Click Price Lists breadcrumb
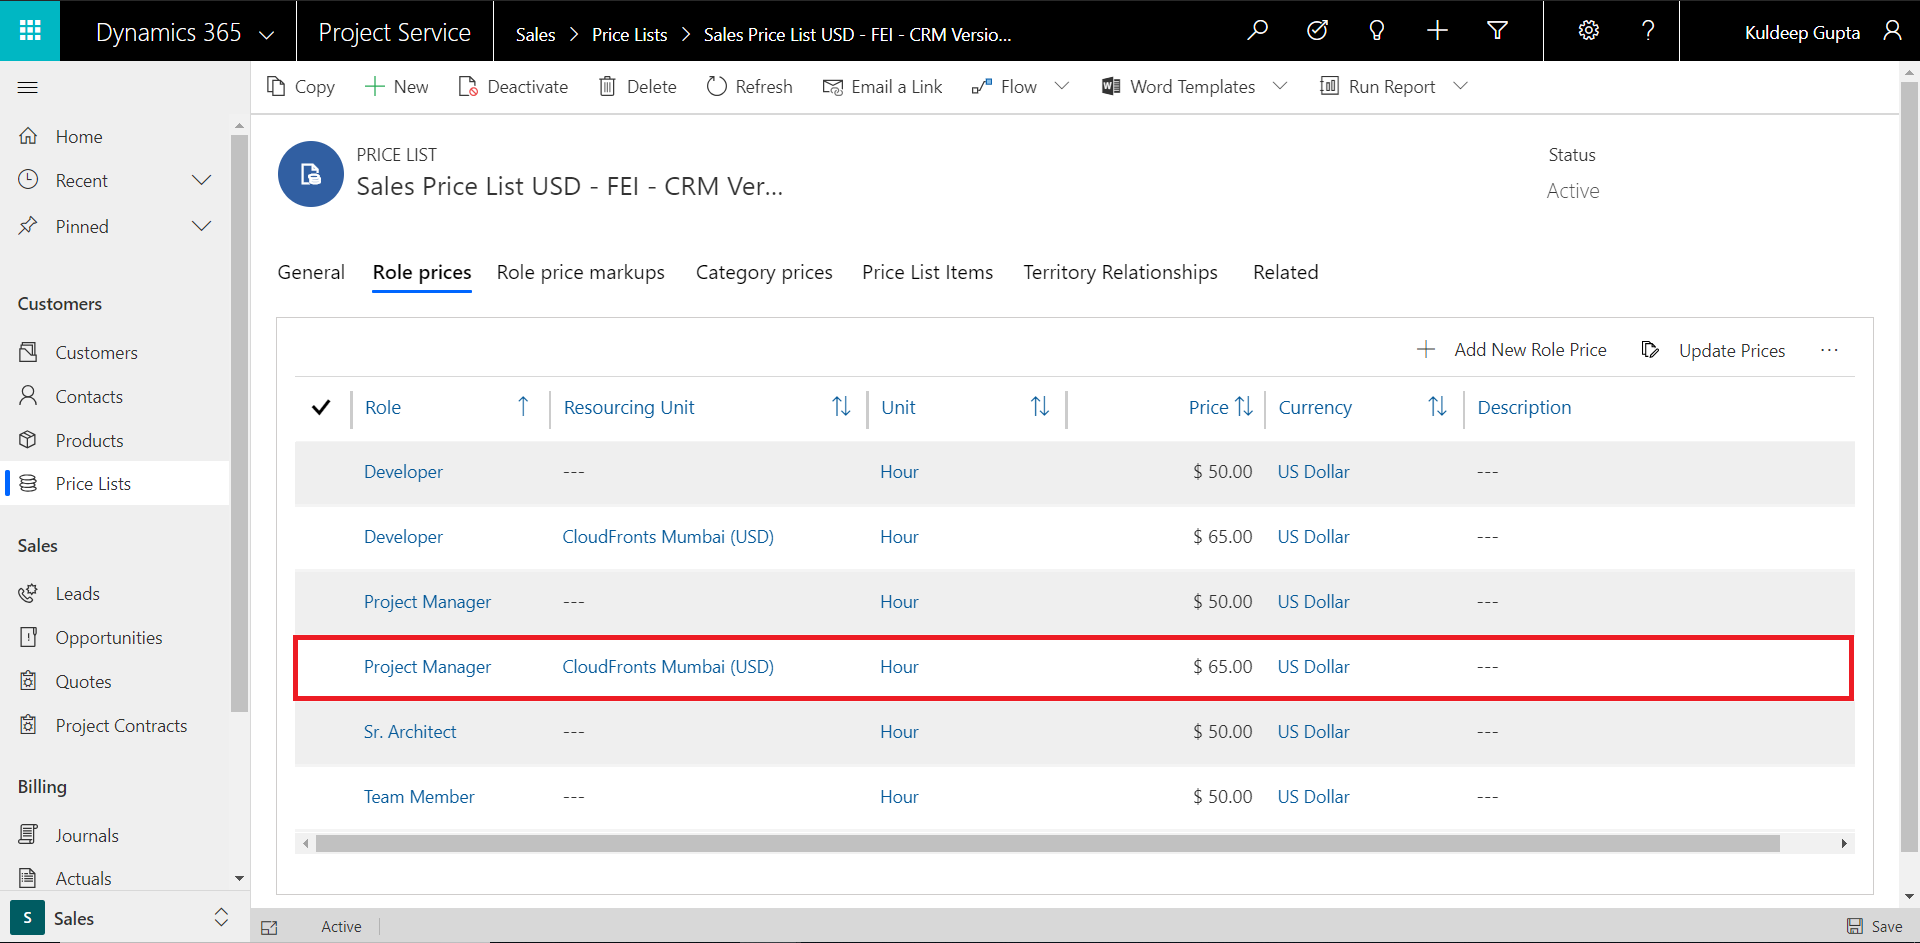1920x943 pixels. tap(629, 34)
